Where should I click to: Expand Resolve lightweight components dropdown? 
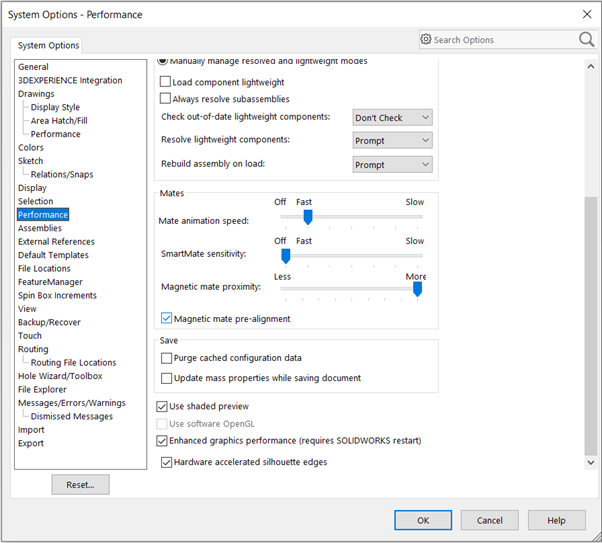tap(392, 141)
